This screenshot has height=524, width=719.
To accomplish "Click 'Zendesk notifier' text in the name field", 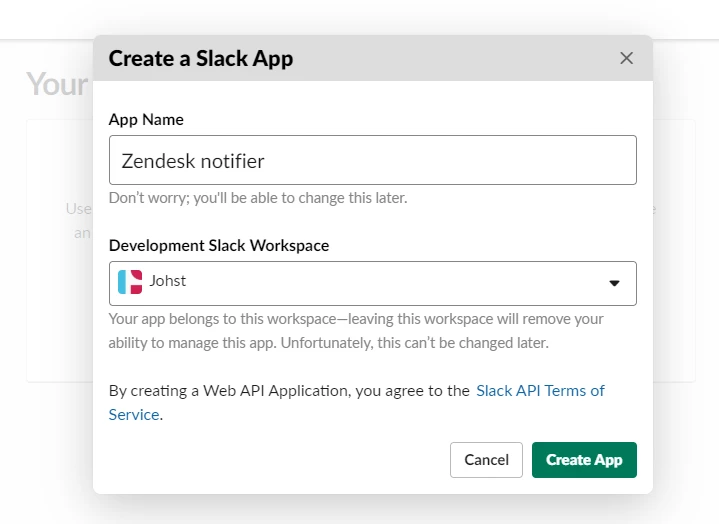I will tap(193, 160).
